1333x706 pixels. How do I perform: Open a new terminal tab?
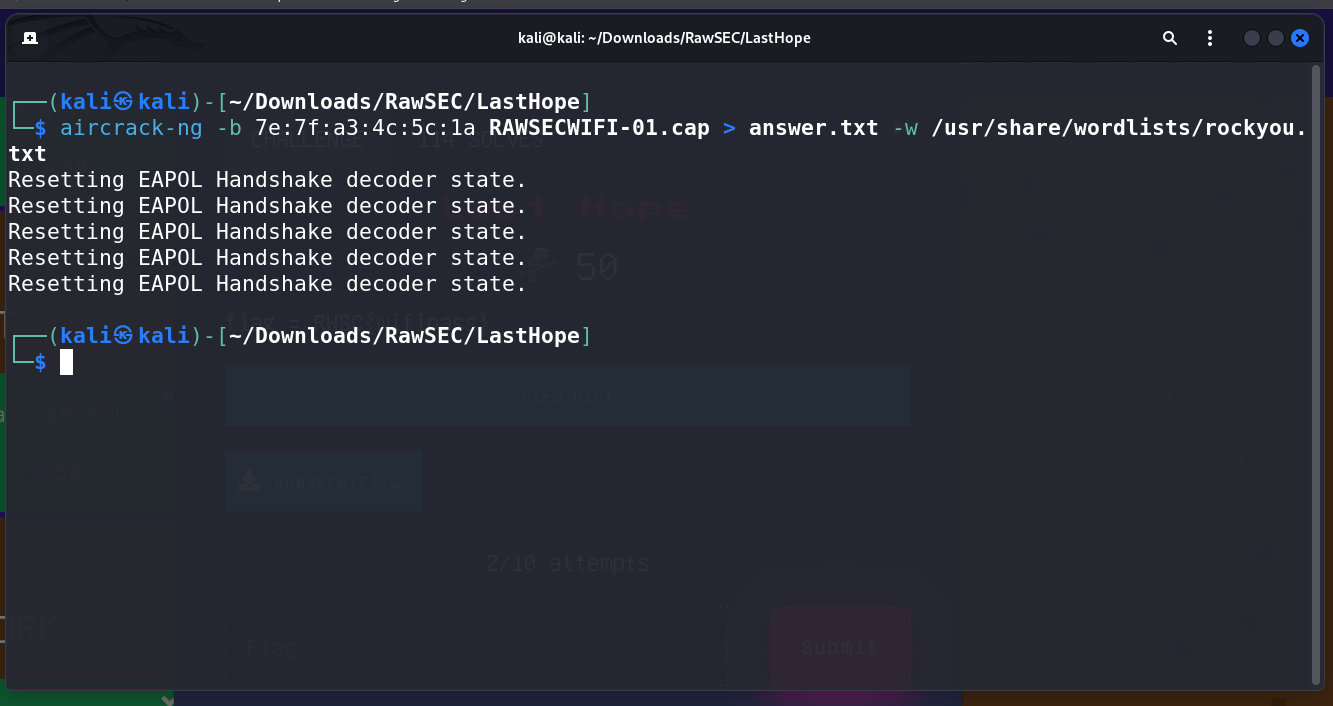click(x=30, y=38)
